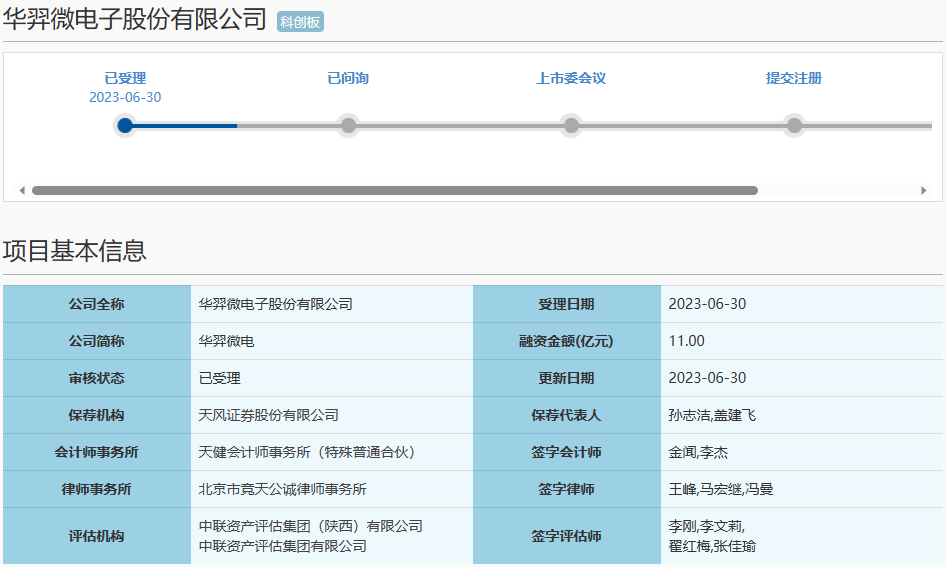Screen dimensions: 947x567
Task: Click the 受理日期 header cell
Action: point(567,304)
